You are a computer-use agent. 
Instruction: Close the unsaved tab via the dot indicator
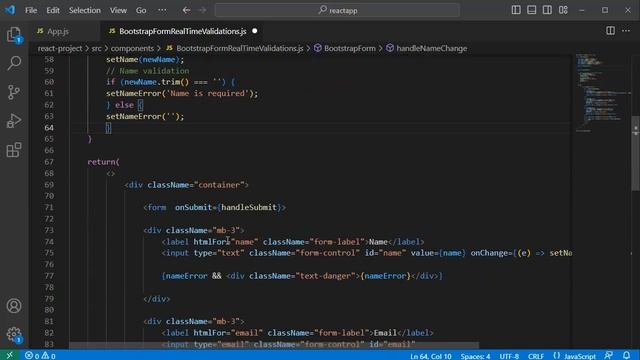click(x=255, y=31)
